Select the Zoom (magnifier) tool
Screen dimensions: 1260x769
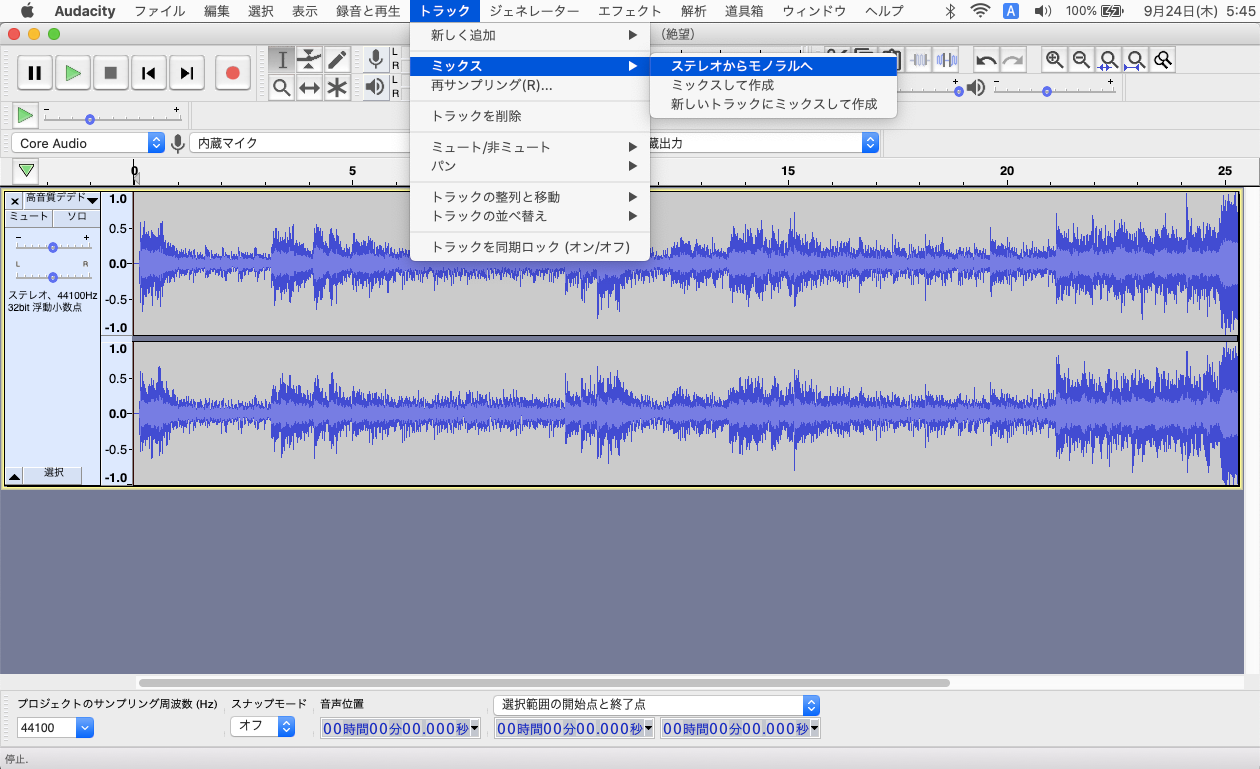pyautogui.click(x=282, y=87)
